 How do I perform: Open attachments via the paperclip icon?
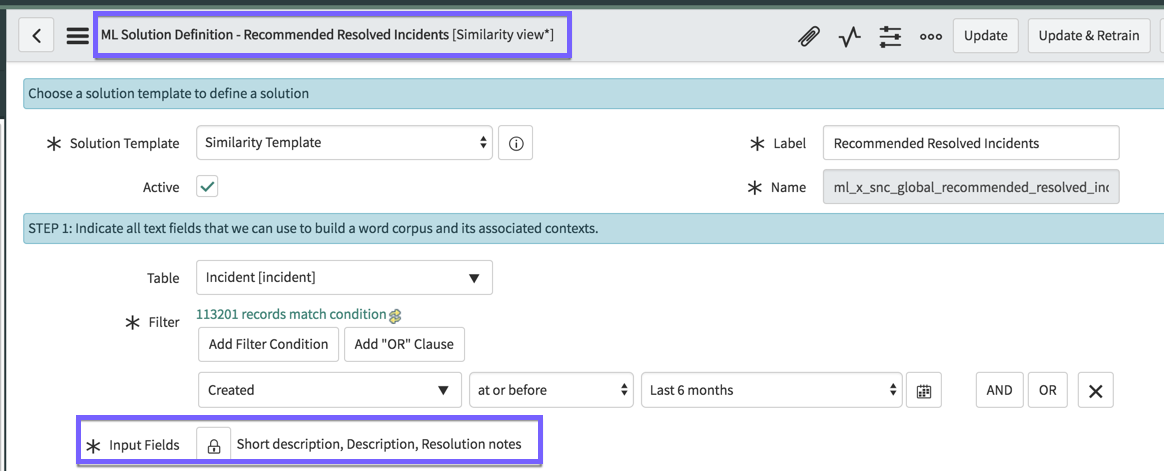(x=808, y=36)
